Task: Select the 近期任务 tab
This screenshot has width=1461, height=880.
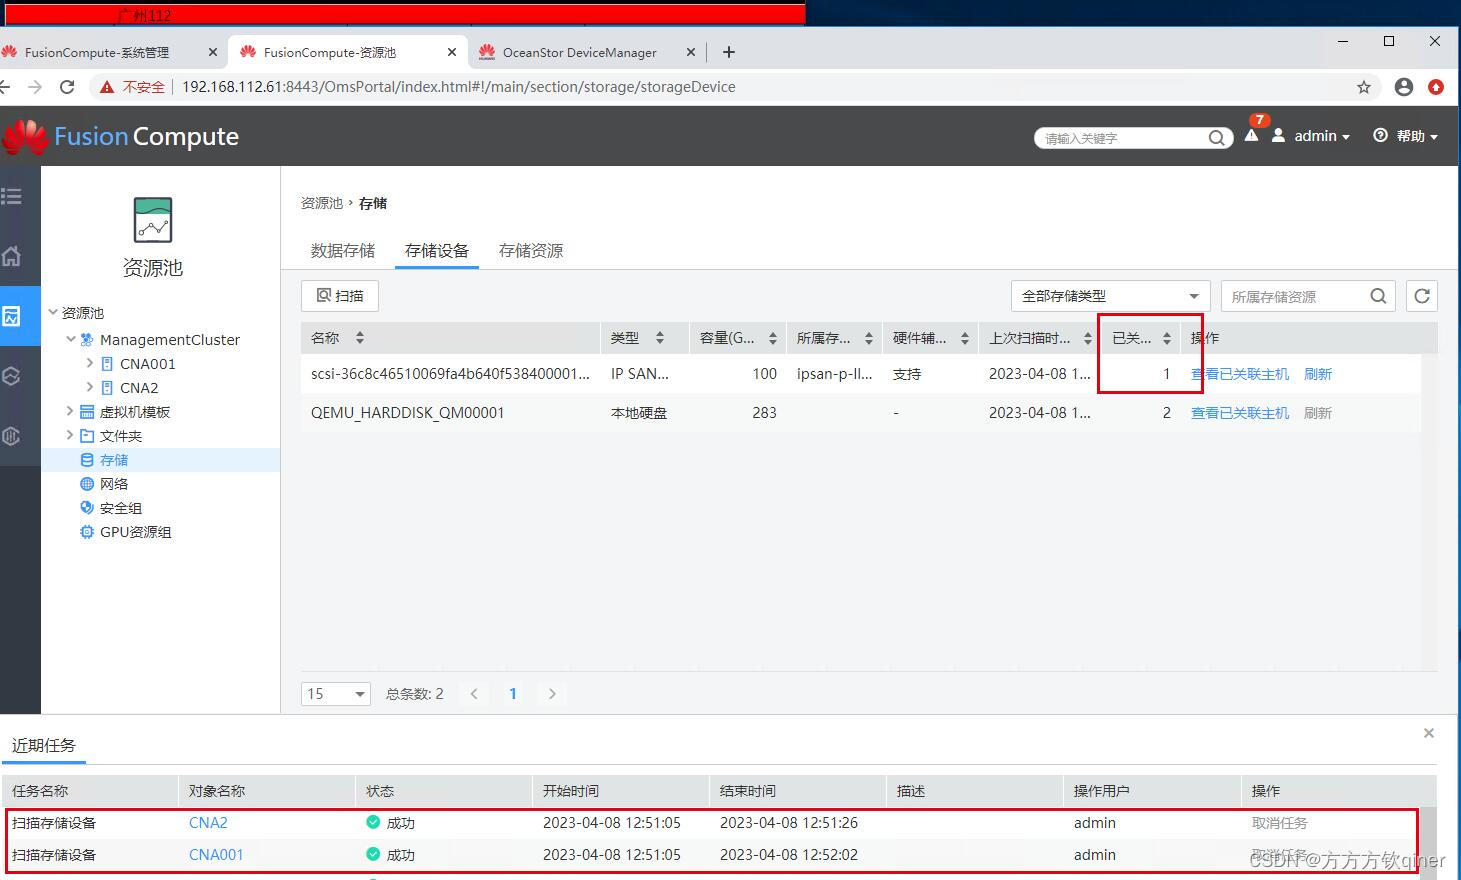Action: [44, 746]
